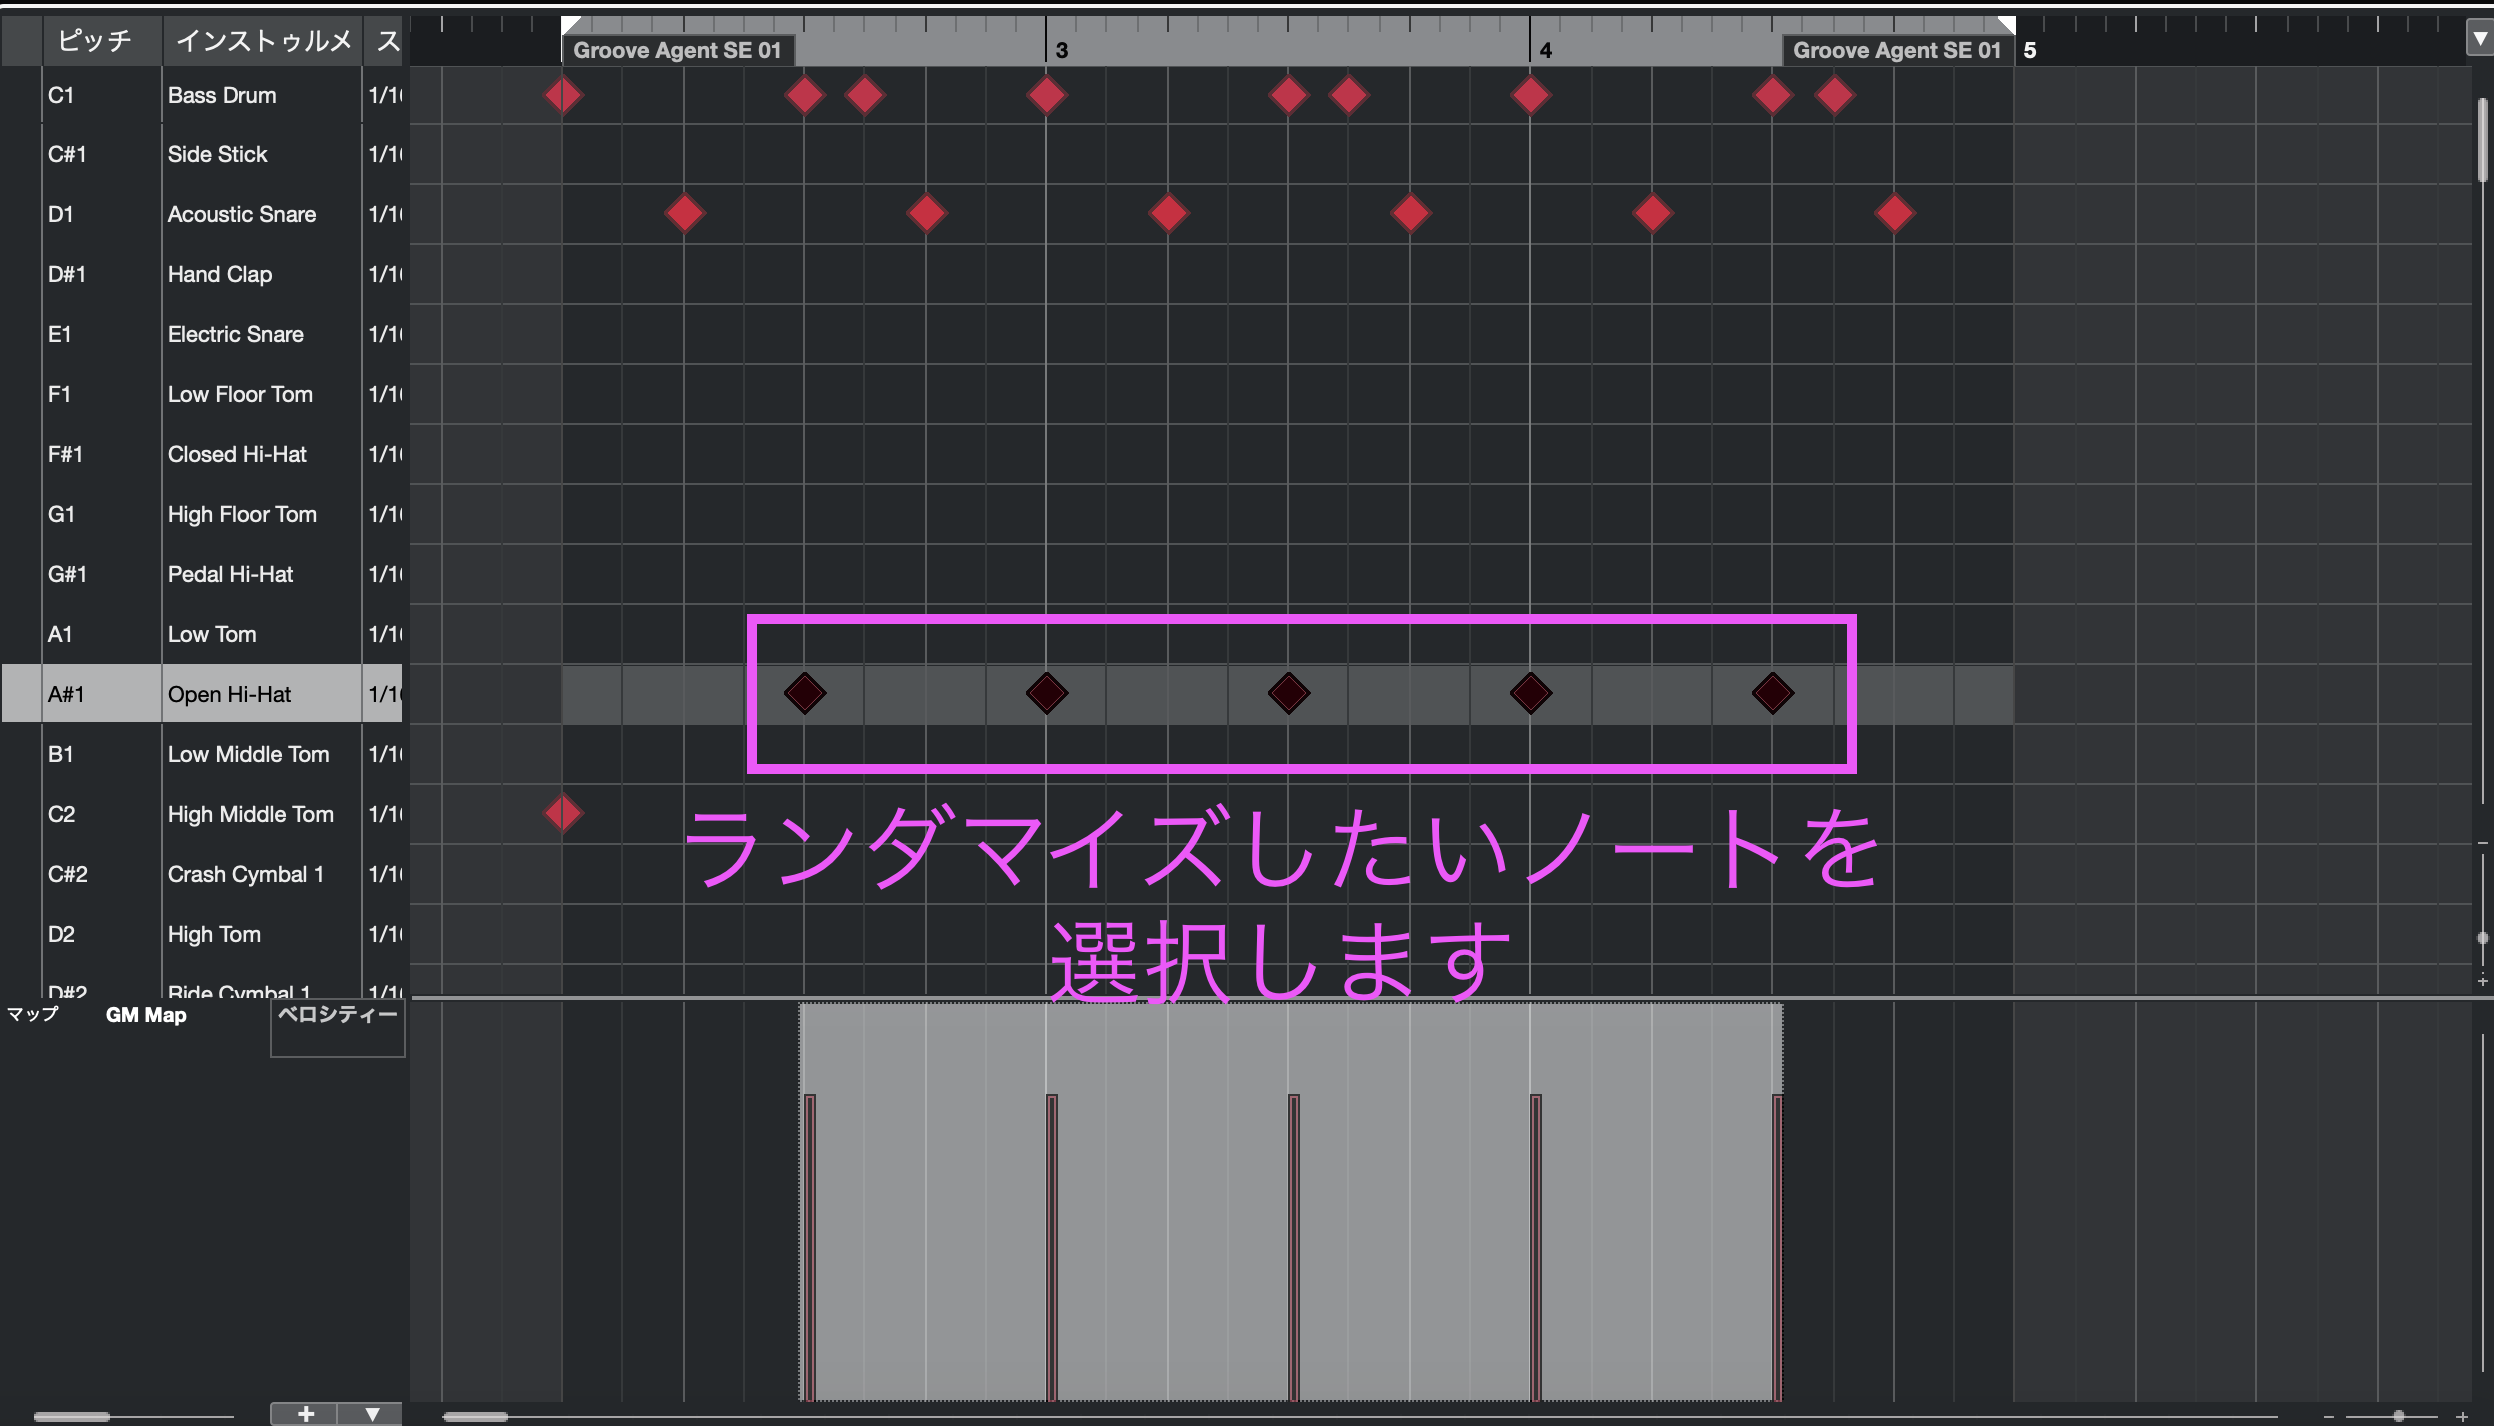Image resolution: width=2494 pixels, height=1426 pixels.
Task: Click the ピッチ column header
Action: pos(95,40)
